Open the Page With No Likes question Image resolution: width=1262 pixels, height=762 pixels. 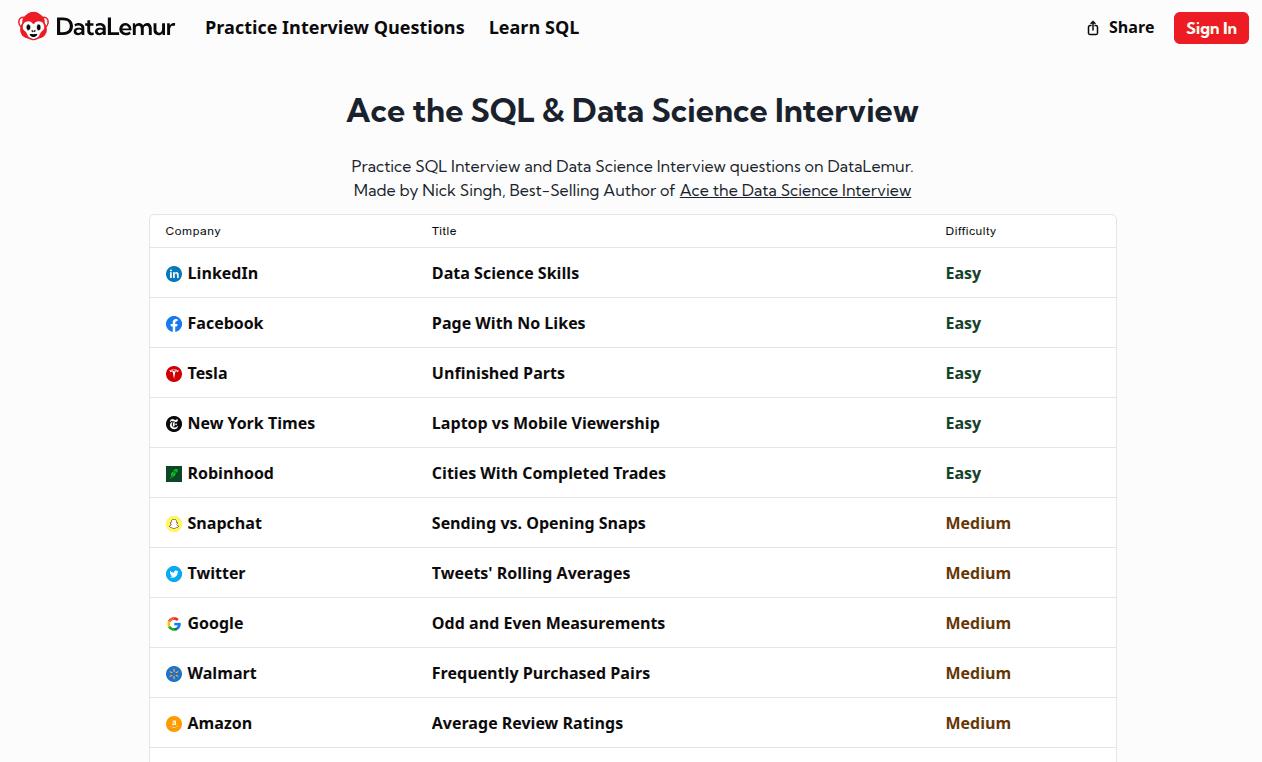(x=508, y=323)
